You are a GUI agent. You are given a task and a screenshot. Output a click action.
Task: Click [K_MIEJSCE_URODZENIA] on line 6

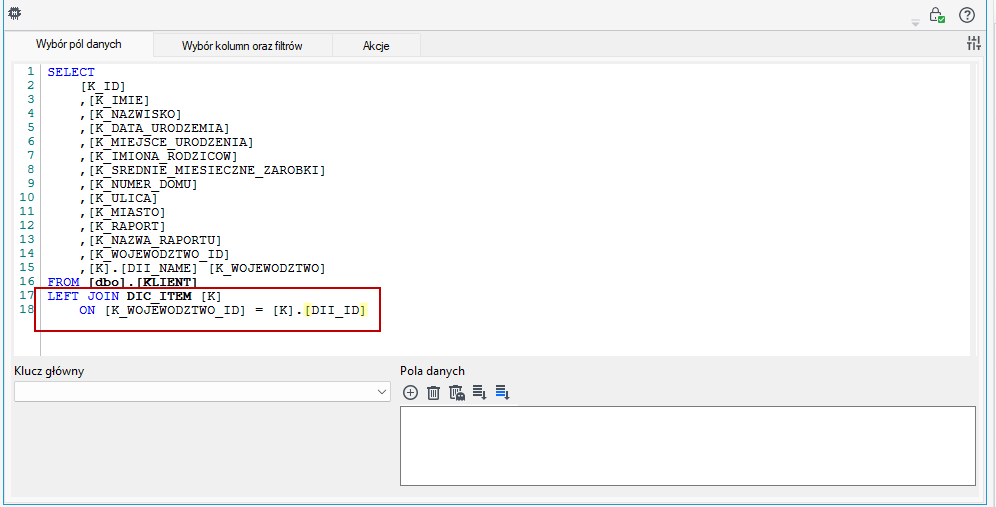(171, 142)
